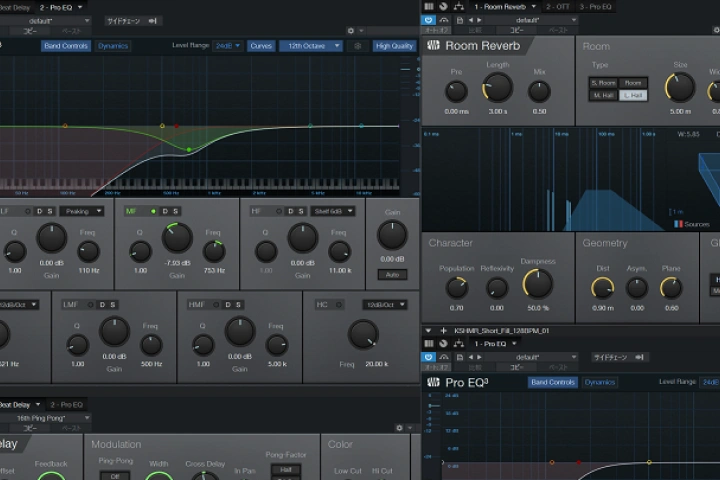Go to next preset in lower Pro EQ window

point(479,357)
